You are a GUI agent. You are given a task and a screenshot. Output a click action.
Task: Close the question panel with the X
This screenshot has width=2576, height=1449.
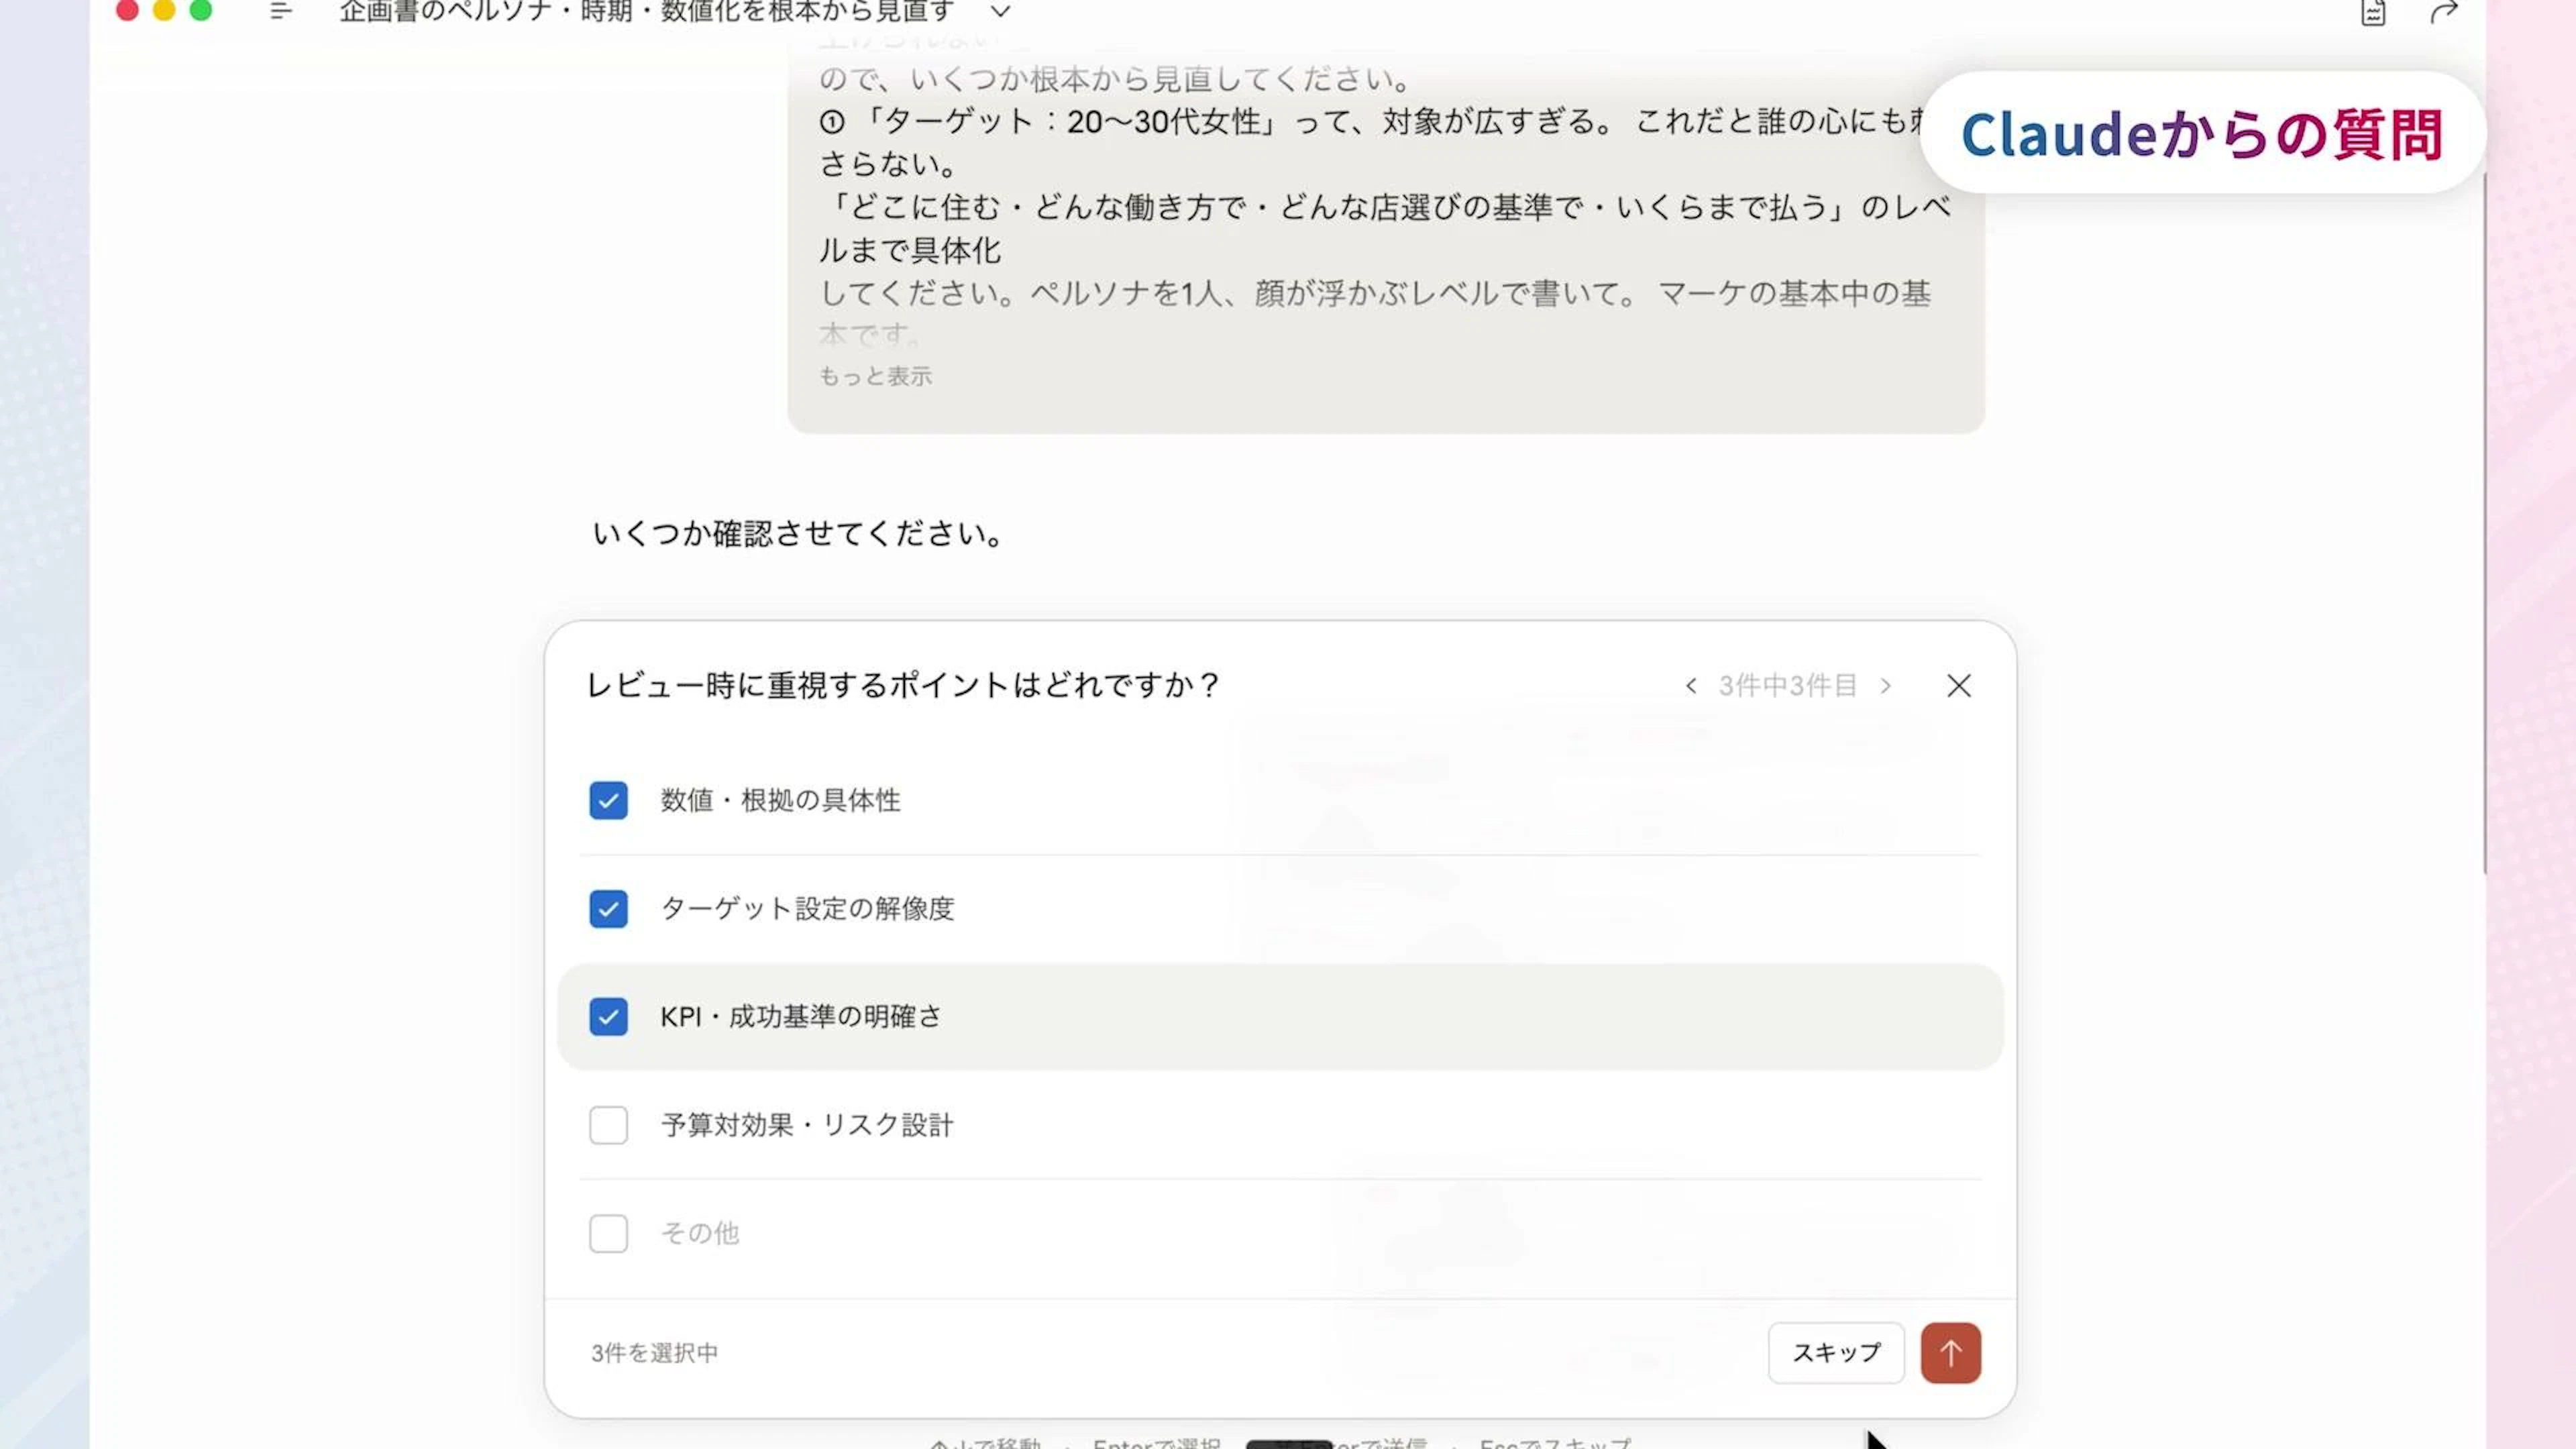point(1959,686)
